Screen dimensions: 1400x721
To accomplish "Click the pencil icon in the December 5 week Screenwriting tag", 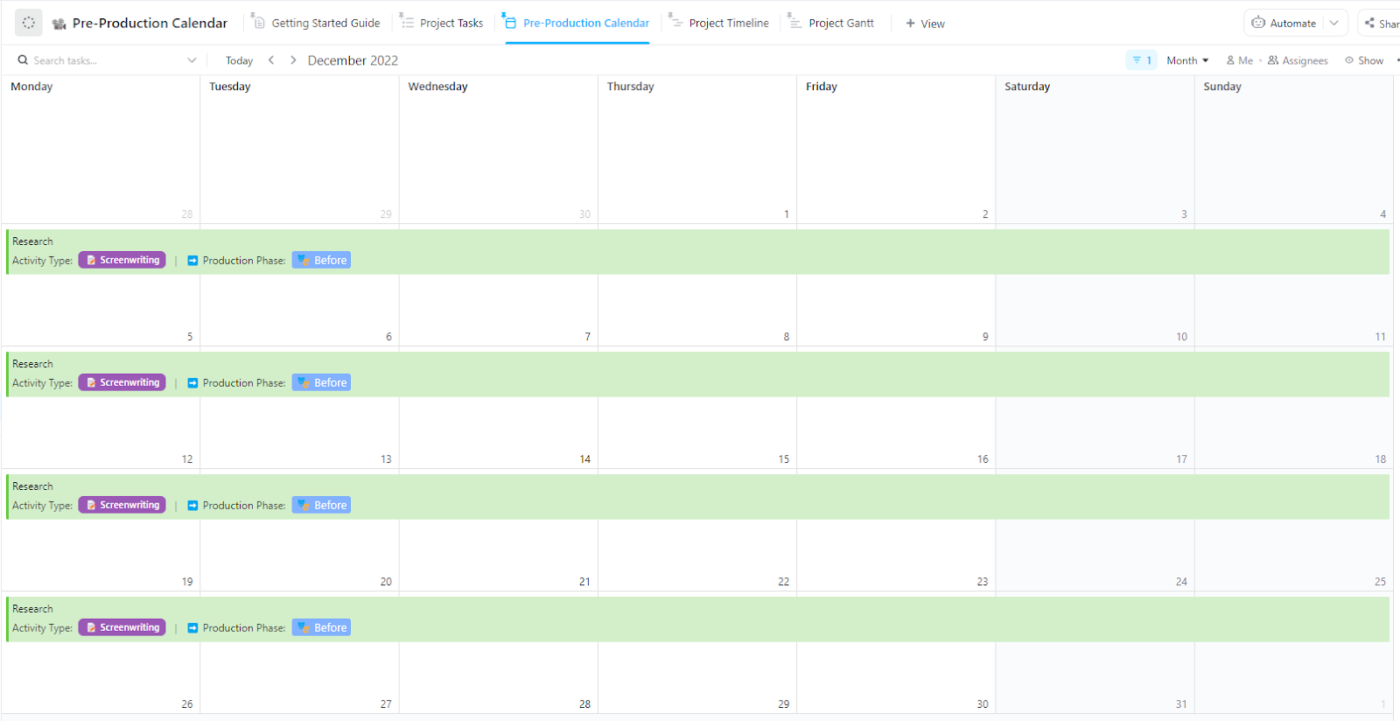I will coord(91,260).
